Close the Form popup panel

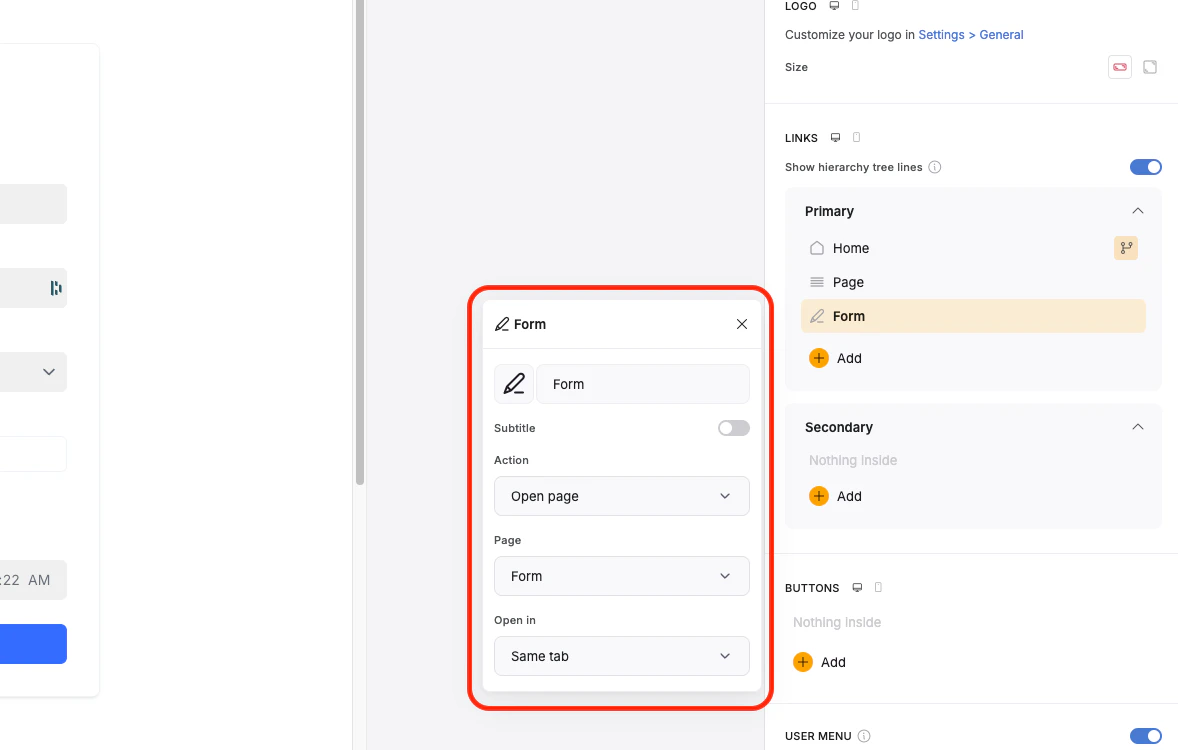click(x=742, y=324)
